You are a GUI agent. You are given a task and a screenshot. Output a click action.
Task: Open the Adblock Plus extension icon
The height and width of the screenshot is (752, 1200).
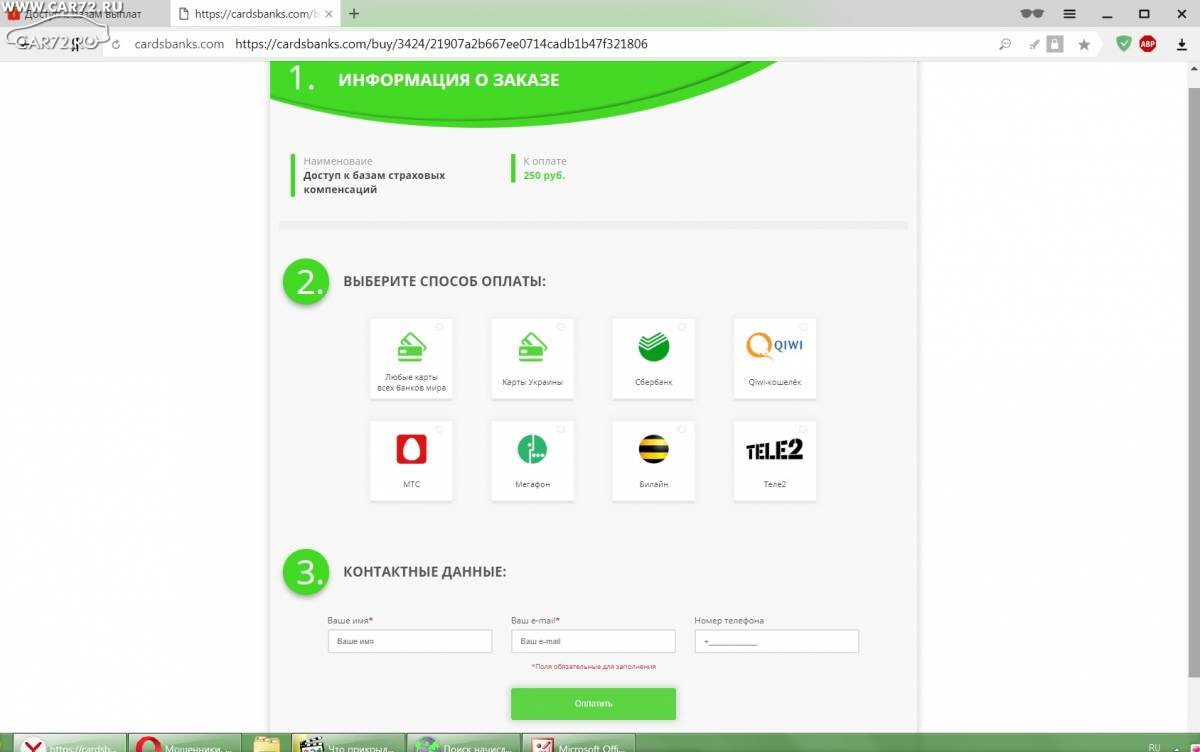click(x=1148, y=44)
